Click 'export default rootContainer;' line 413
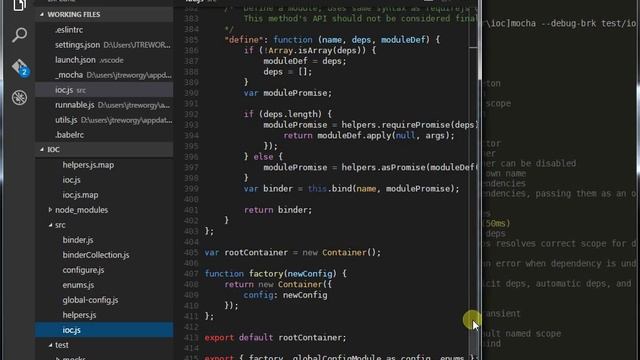Screen dimensions: 640x360 [276, 338]
